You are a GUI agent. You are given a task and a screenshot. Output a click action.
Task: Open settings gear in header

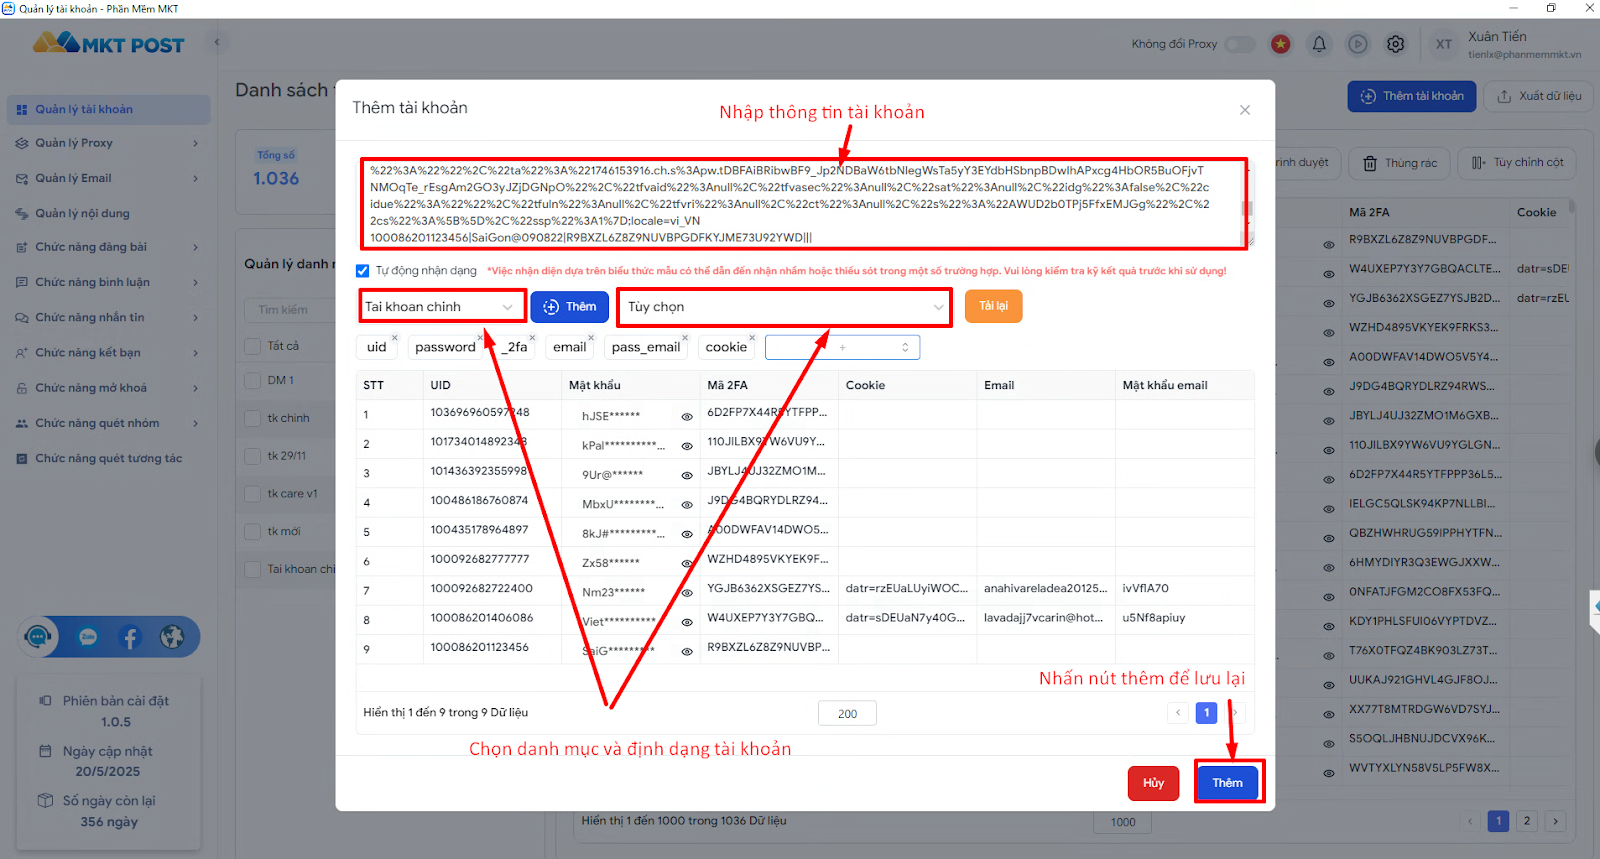tap(1396, 44)
